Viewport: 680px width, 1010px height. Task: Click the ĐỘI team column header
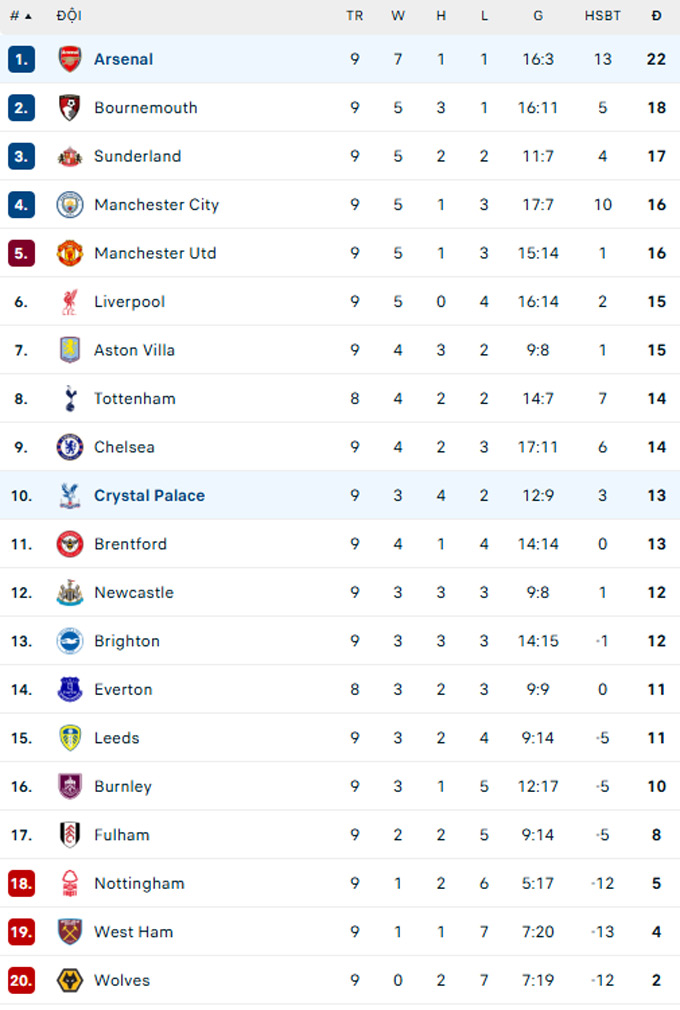[69, 16]
